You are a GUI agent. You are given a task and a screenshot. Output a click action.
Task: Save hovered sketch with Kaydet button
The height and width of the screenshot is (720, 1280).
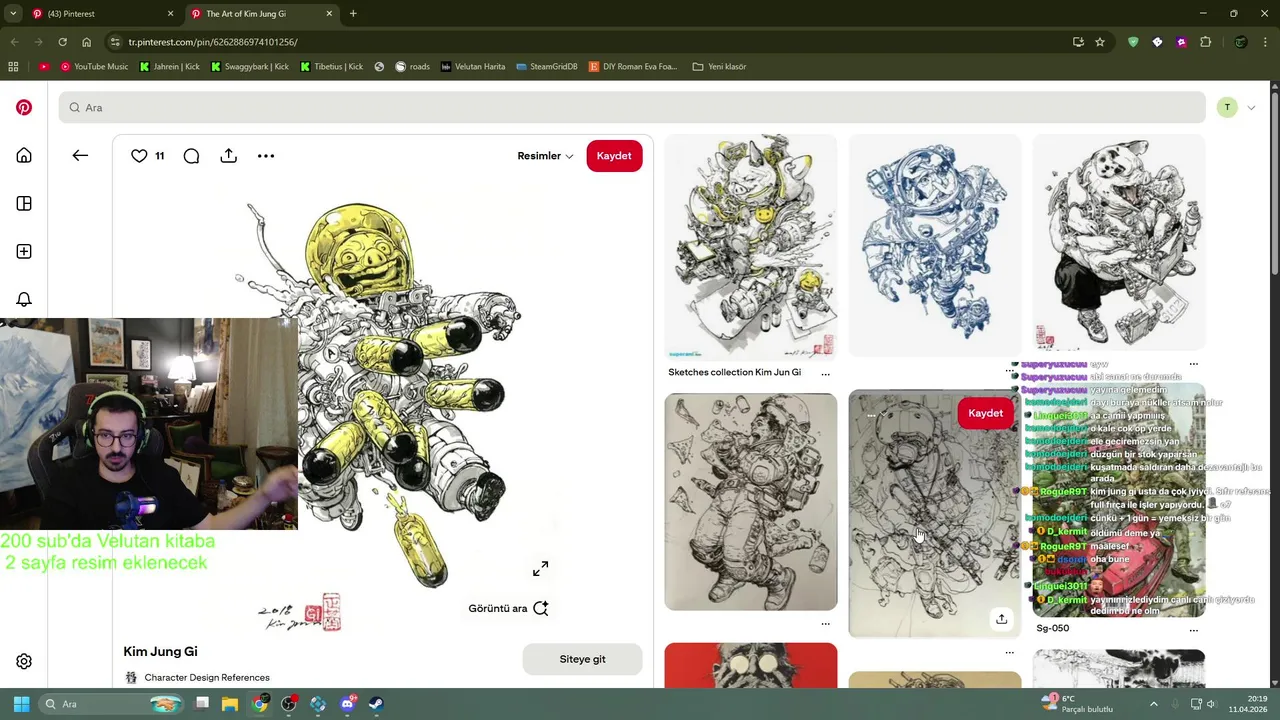point(985,413)
